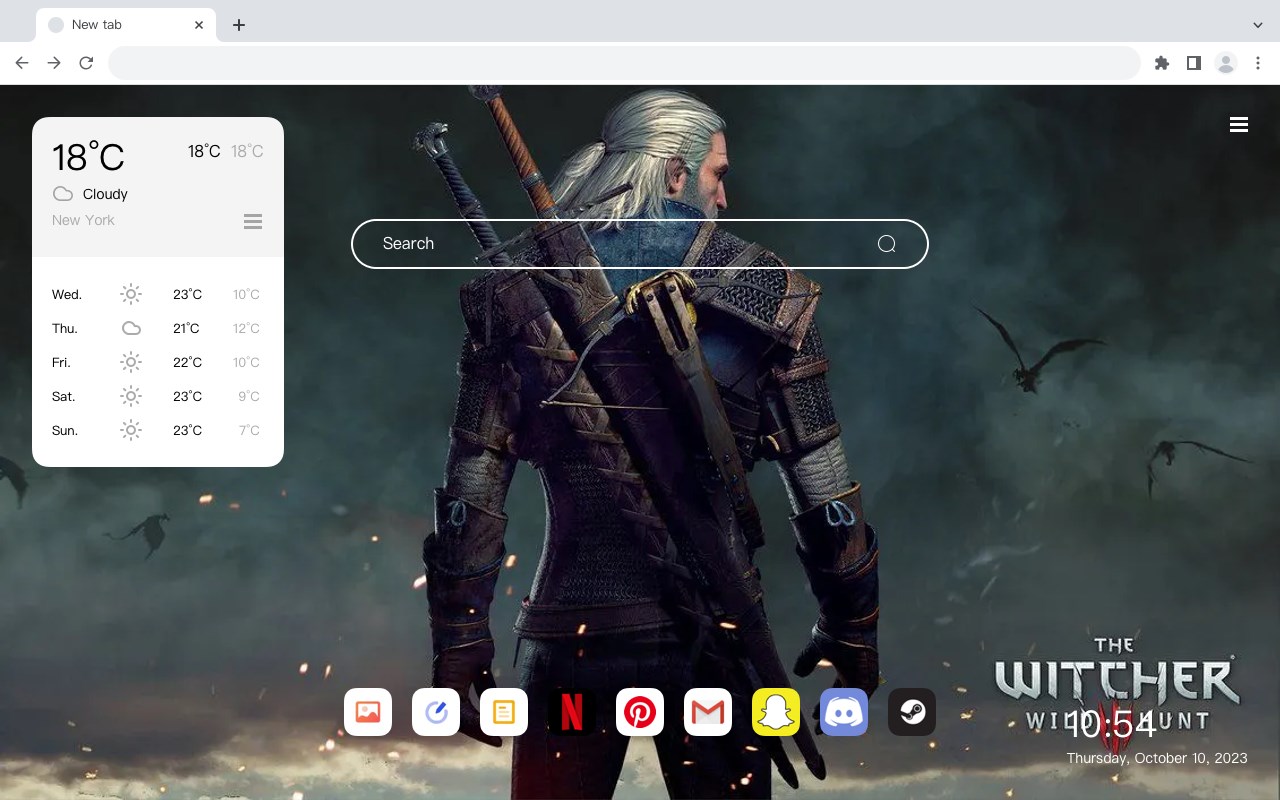This screenshot has width=1280, height=800.
Task: Select the Thu. forecast row
Action: (x=158, y=328)
